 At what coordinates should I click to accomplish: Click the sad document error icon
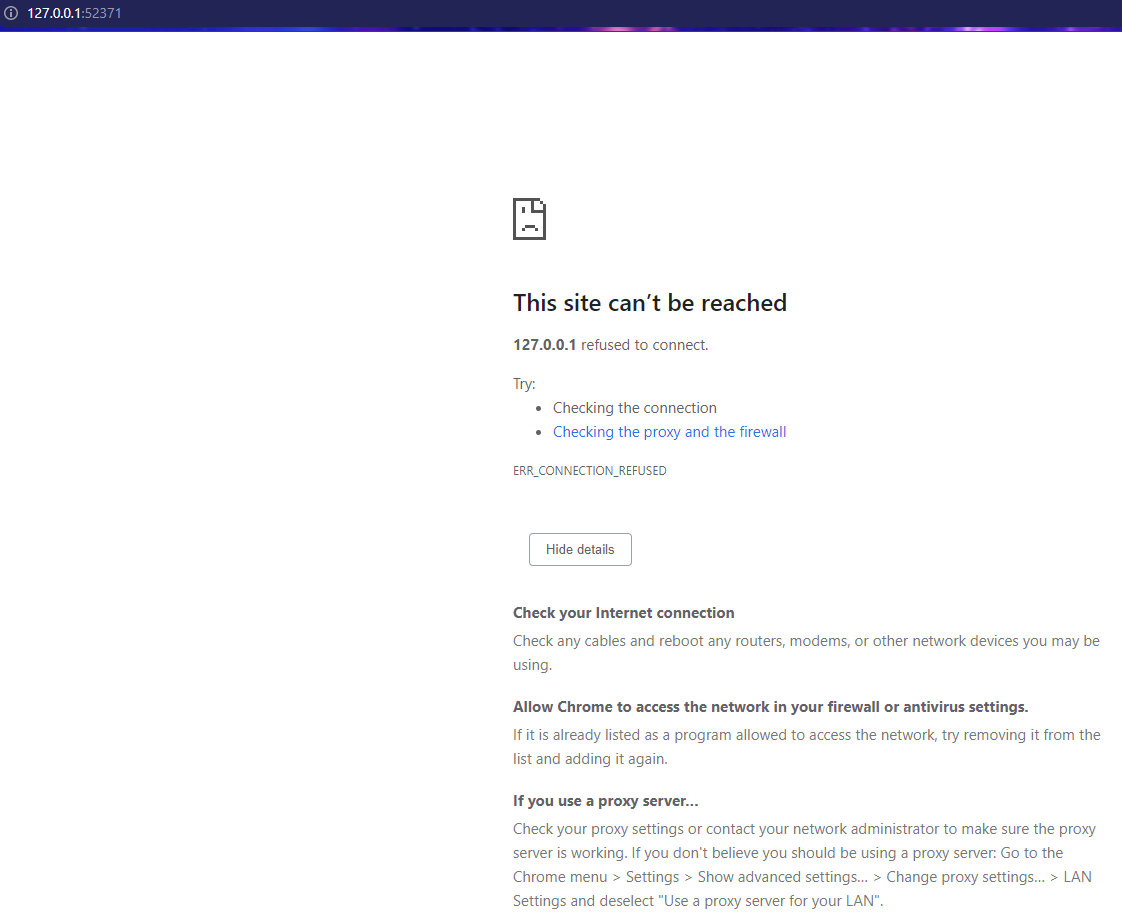tap(529, 218)
